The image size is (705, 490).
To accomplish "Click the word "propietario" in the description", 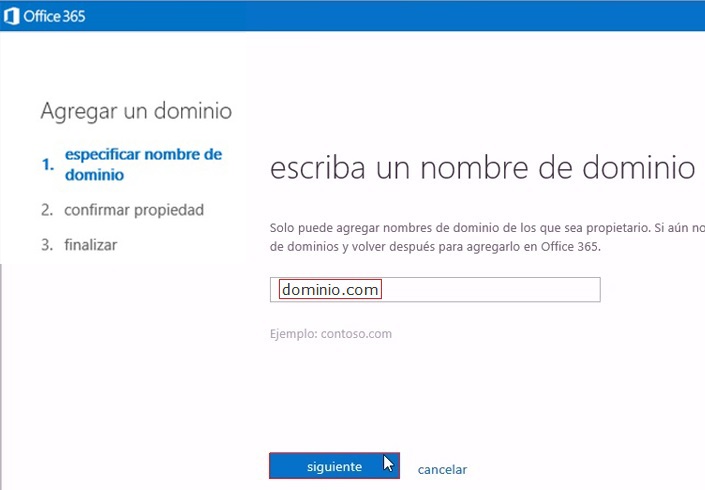I will coord(612,228).
